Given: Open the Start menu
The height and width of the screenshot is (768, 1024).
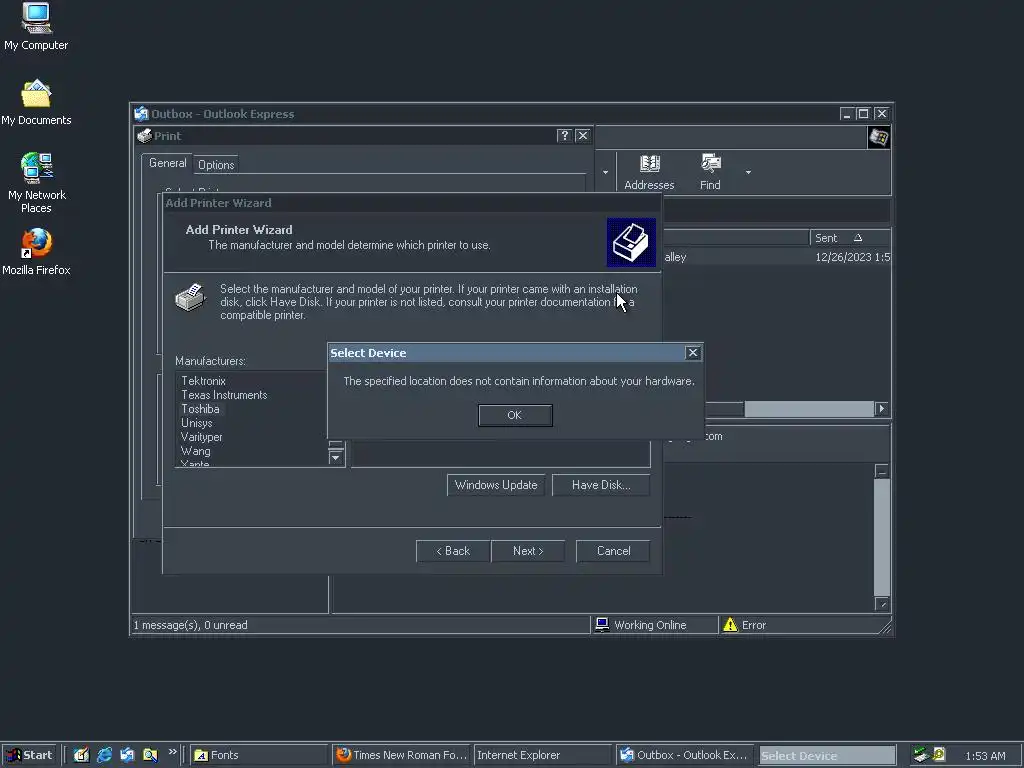Looking at the screenshot, I should tap(29, 755).
